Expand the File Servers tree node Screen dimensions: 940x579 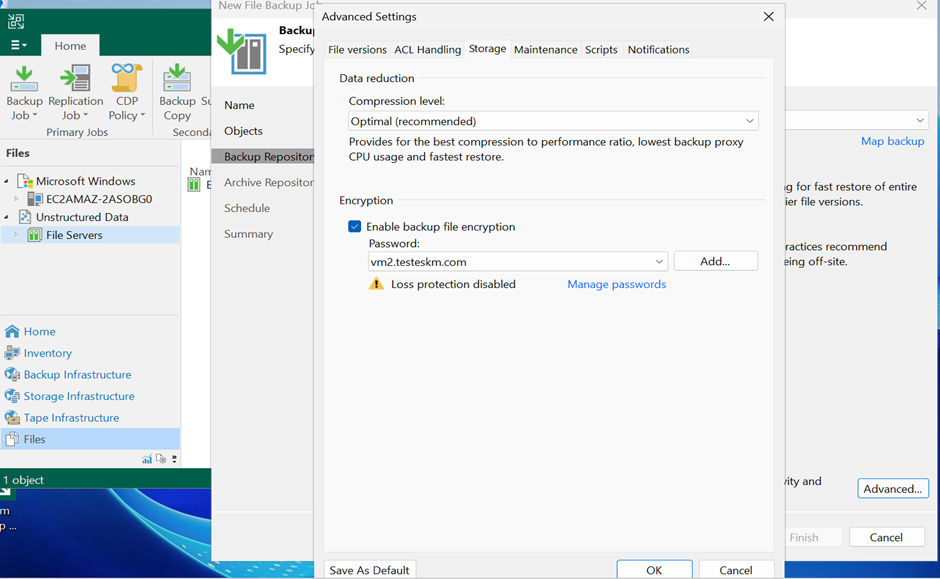point(16,235)
